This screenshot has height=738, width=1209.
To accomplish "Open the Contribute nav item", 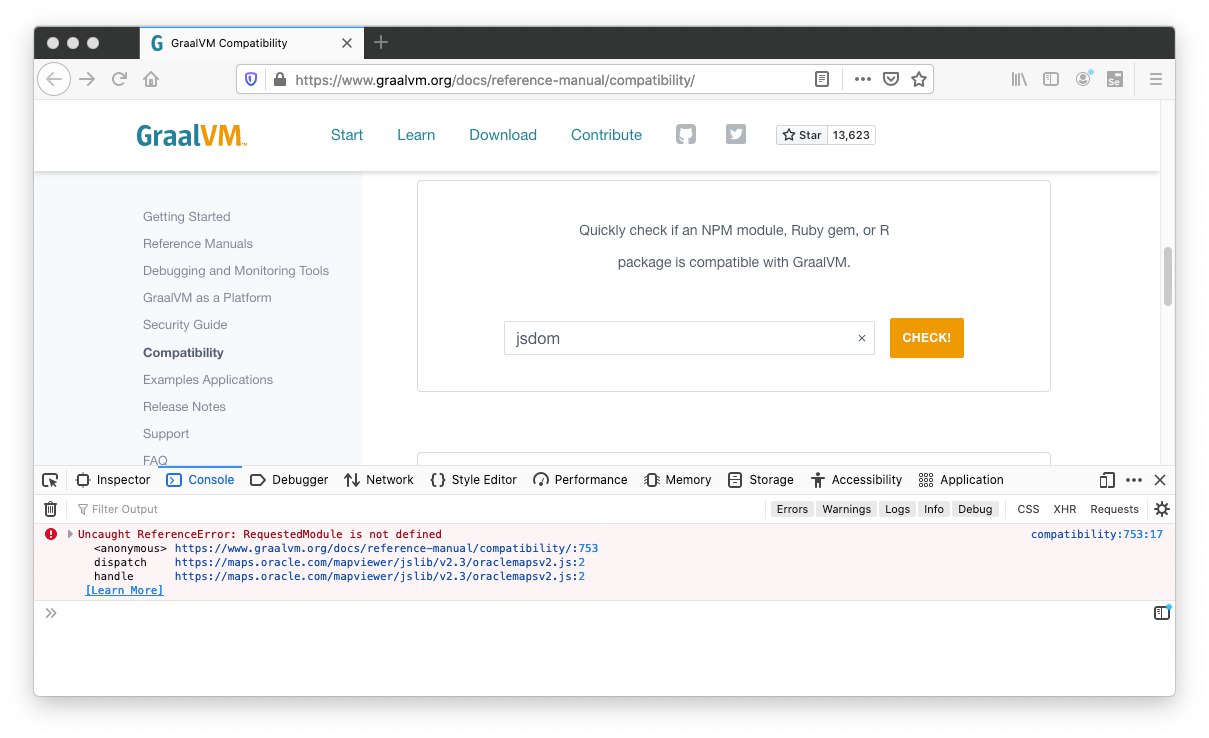I will pyautogui.click(x=606, y=135).
